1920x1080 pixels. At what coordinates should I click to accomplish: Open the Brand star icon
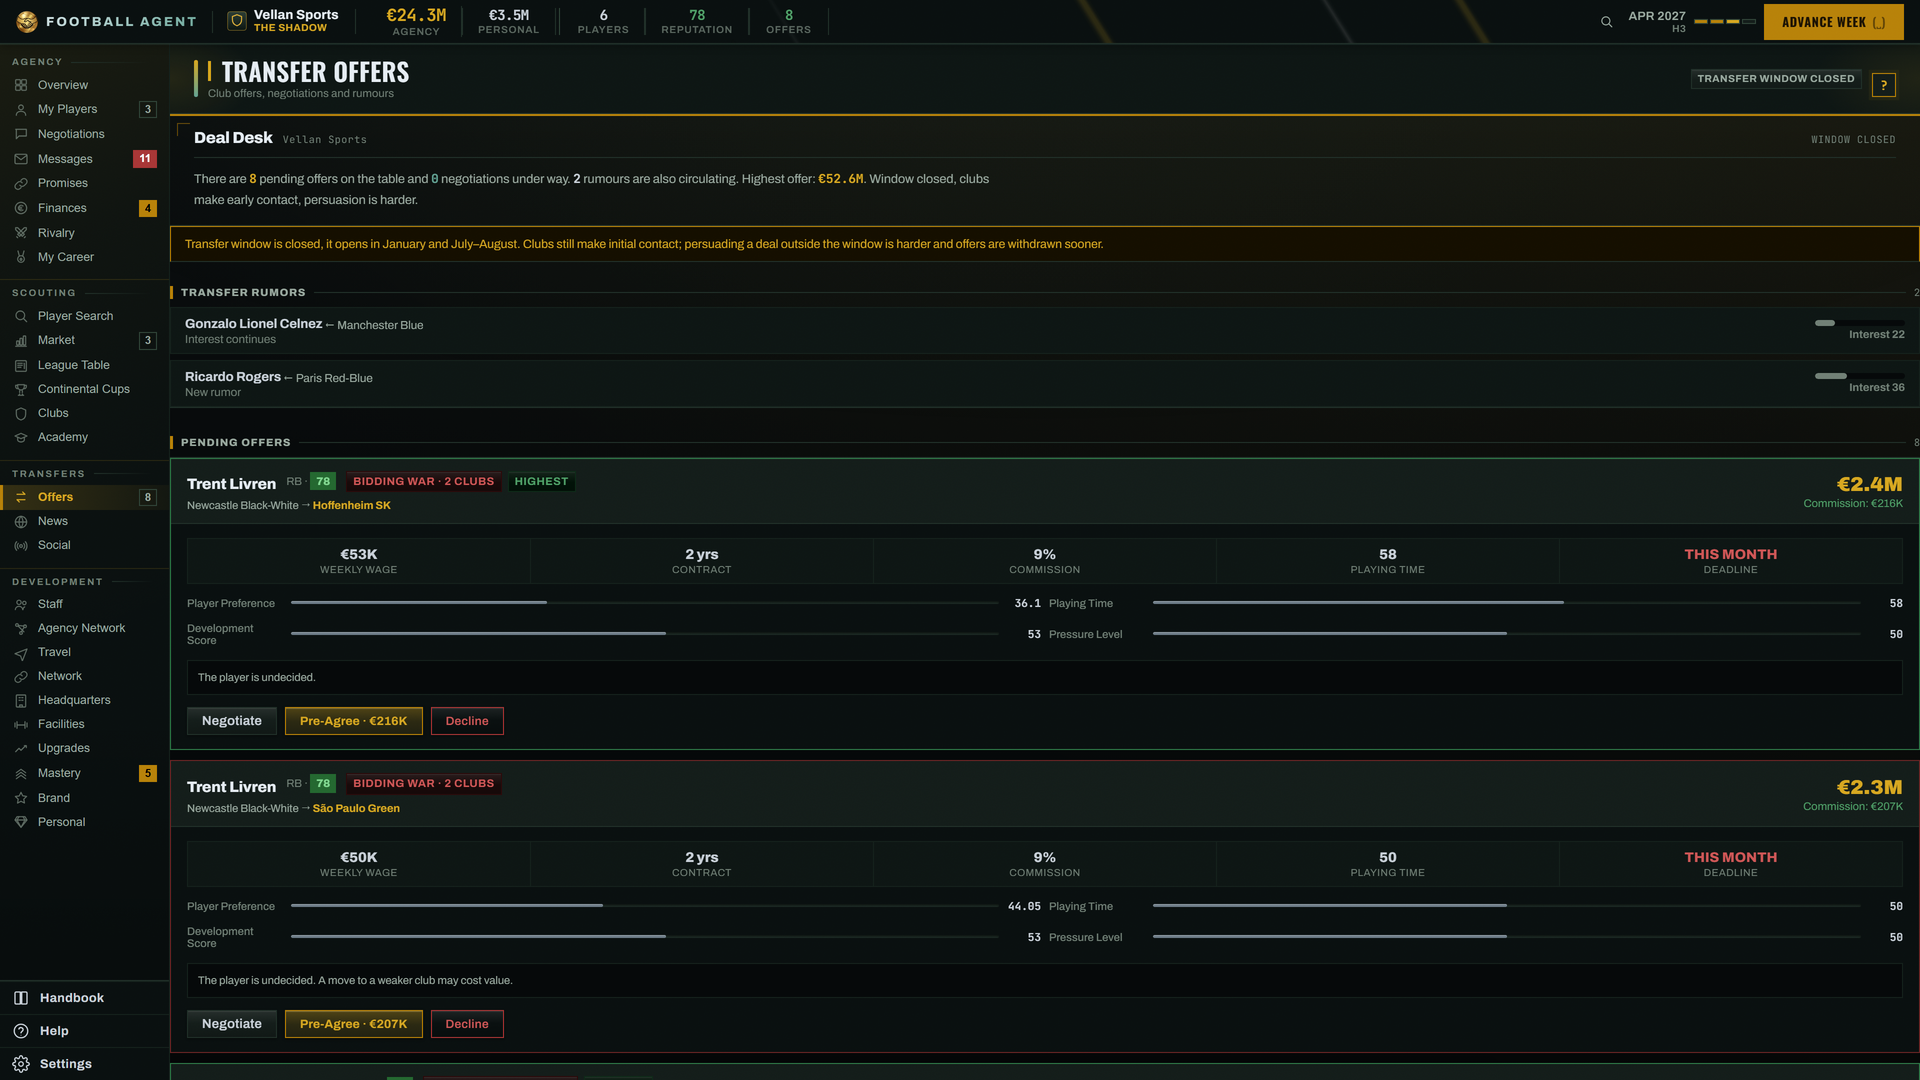pos(21,798)
